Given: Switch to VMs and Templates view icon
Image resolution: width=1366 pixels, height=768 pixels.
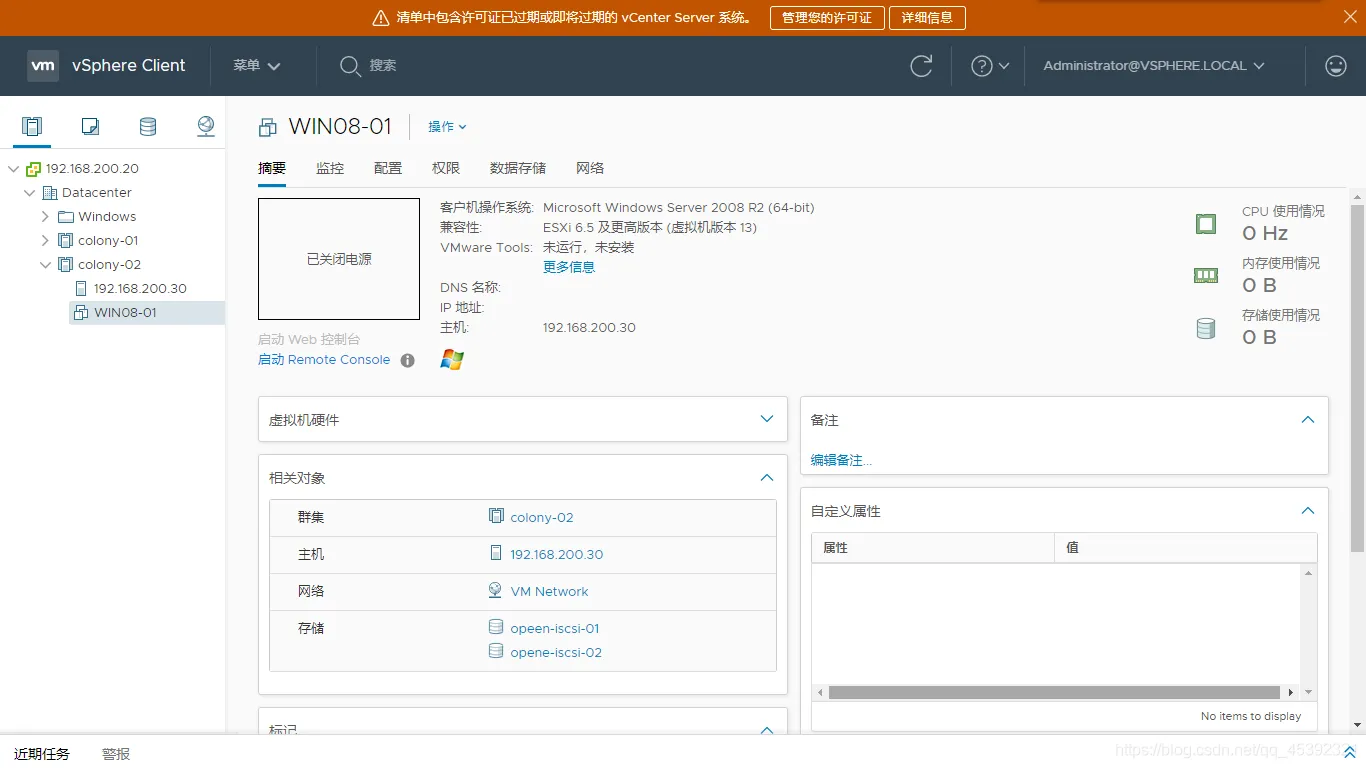Looking at the screenshot, I should 90,126.
